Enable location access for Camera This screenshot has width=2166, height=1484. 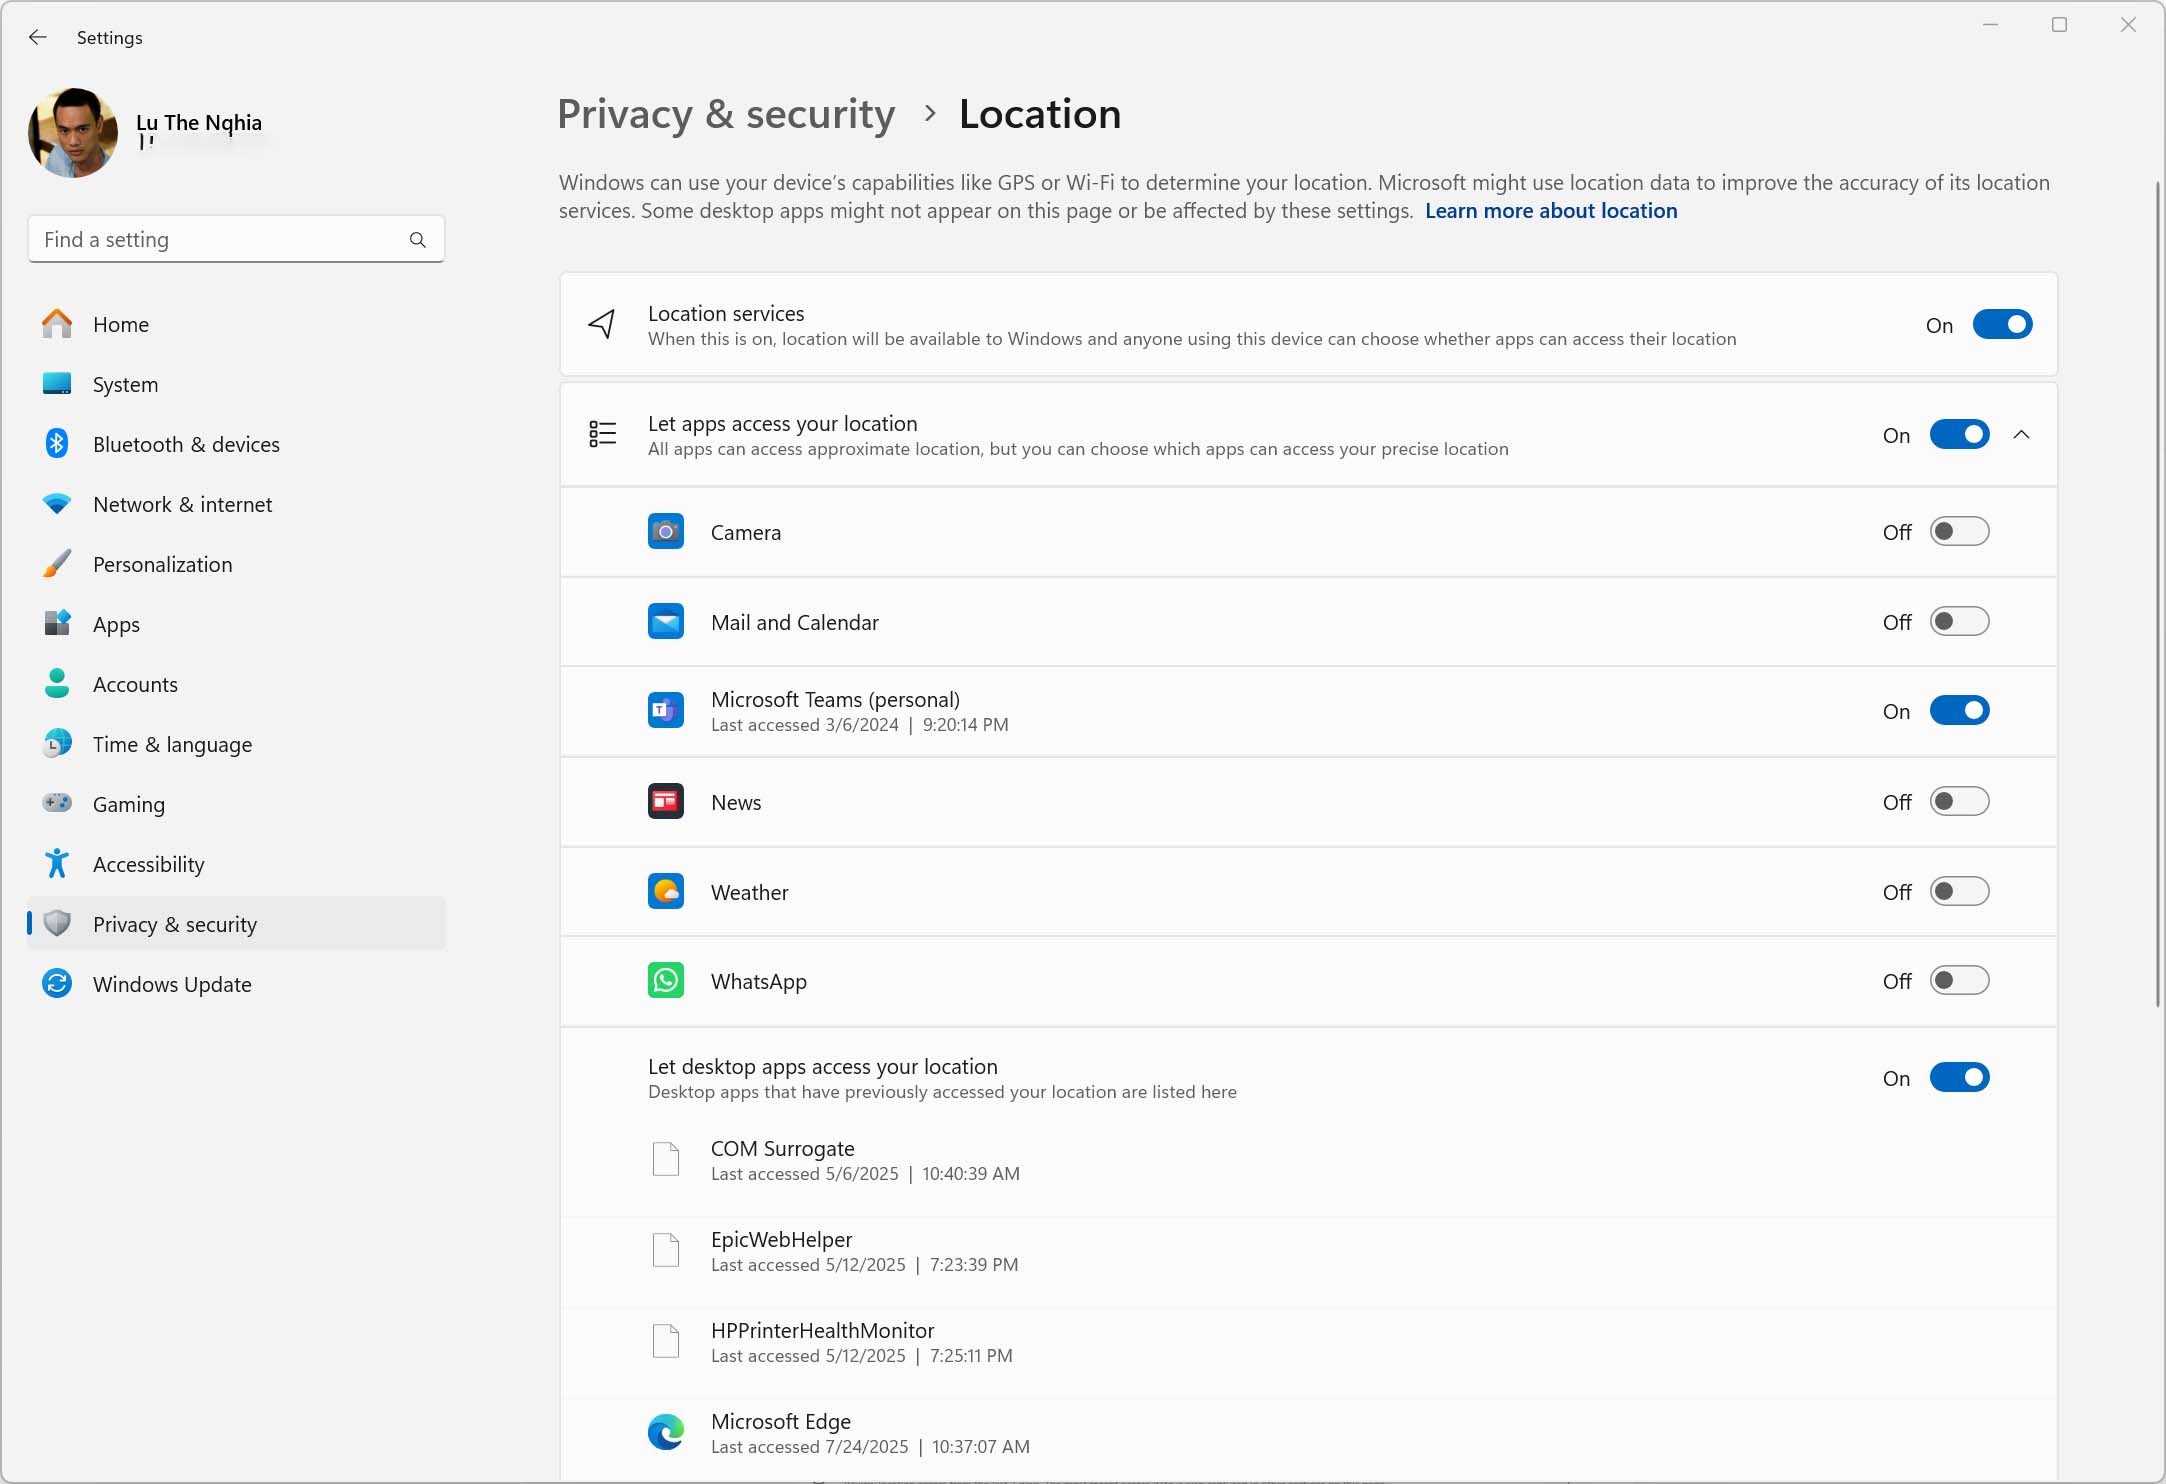1959,531
